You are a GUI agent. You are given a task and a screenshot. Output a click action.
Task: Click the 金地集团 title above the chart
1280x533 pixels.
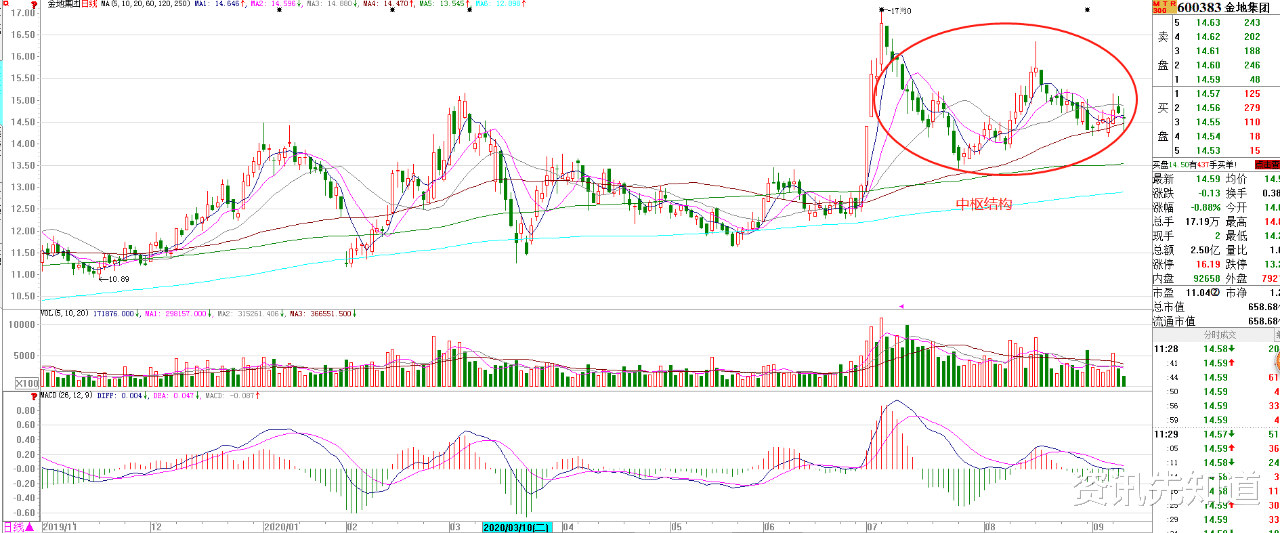(62, 5)
